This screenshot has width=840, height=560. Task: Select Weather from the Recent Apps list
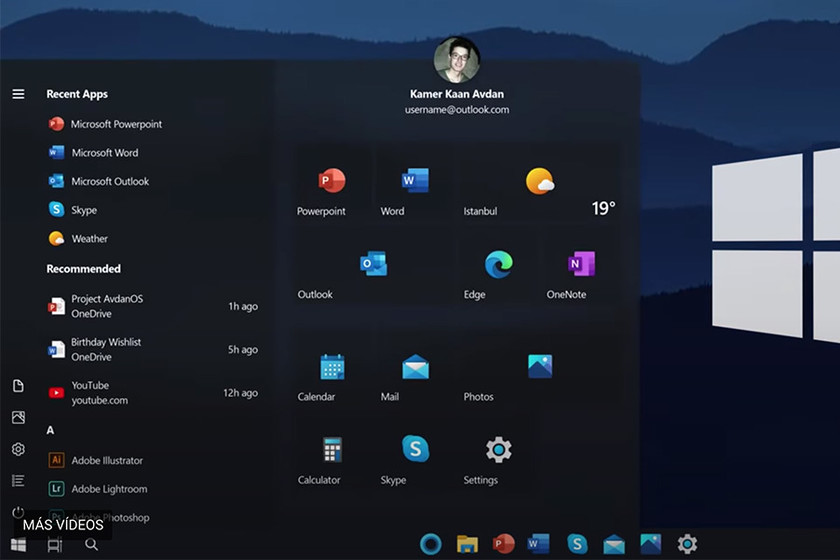point(89,239)
